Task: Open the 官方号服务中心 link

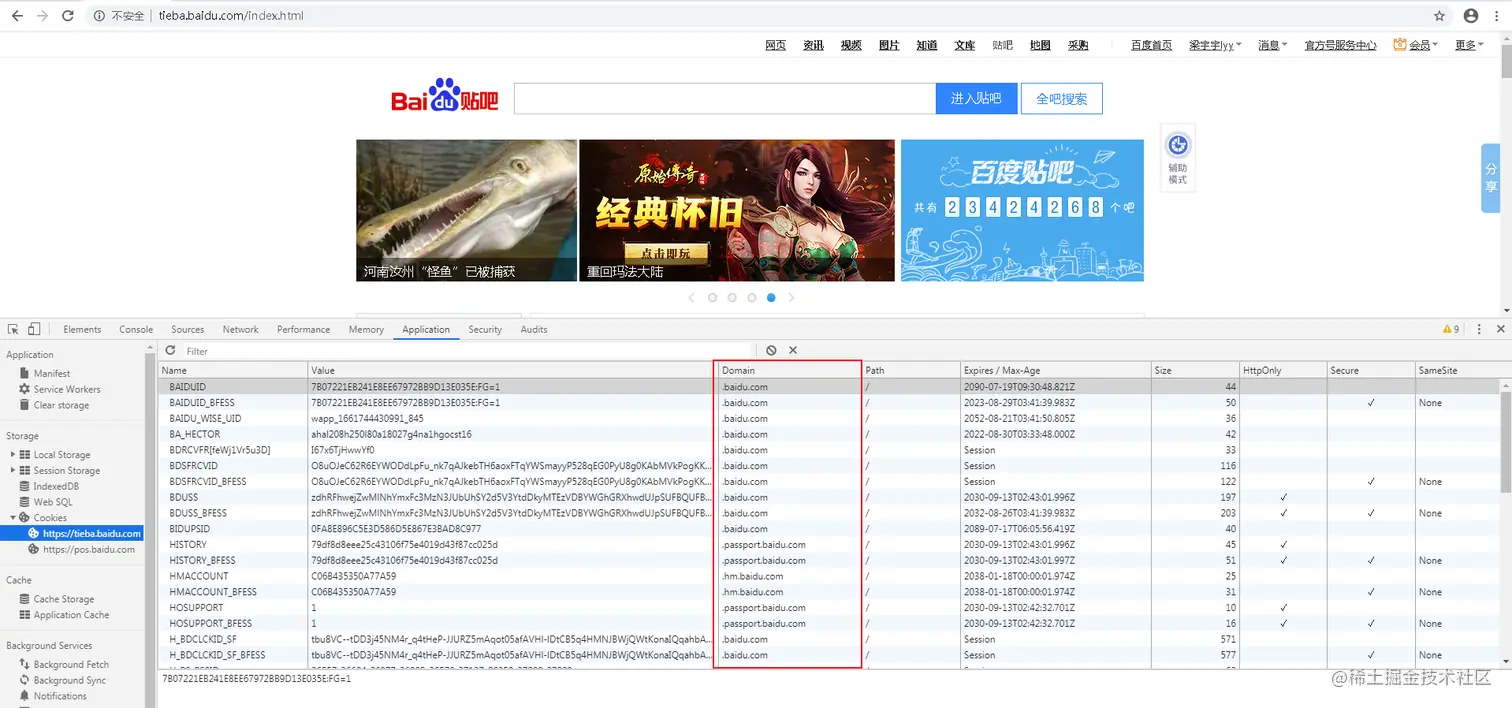Action: (x=1341, y=45)
